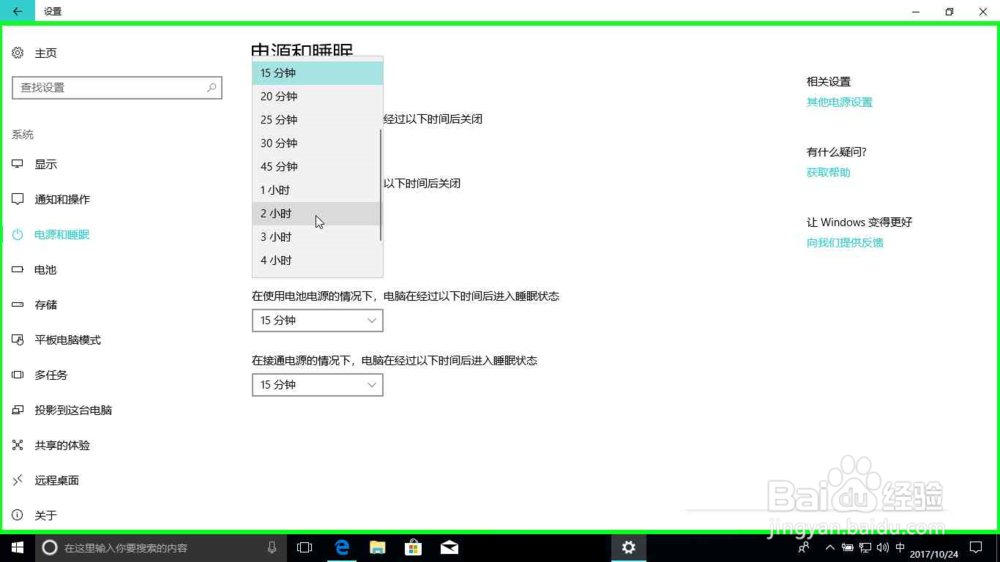Select 3 小时 in the dropdown list

tap(318, 237)
